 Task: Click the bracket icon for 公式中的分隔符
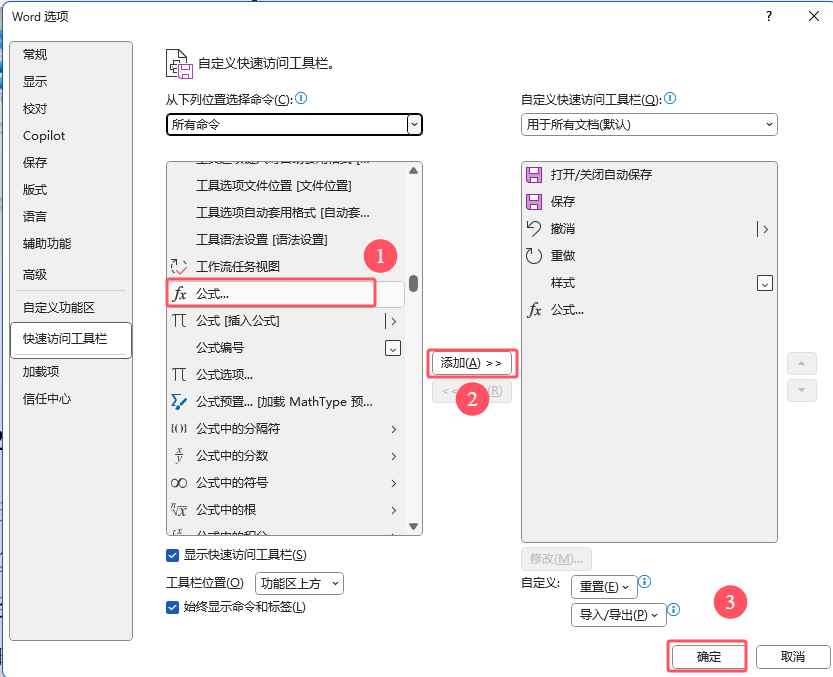(179, 428)
